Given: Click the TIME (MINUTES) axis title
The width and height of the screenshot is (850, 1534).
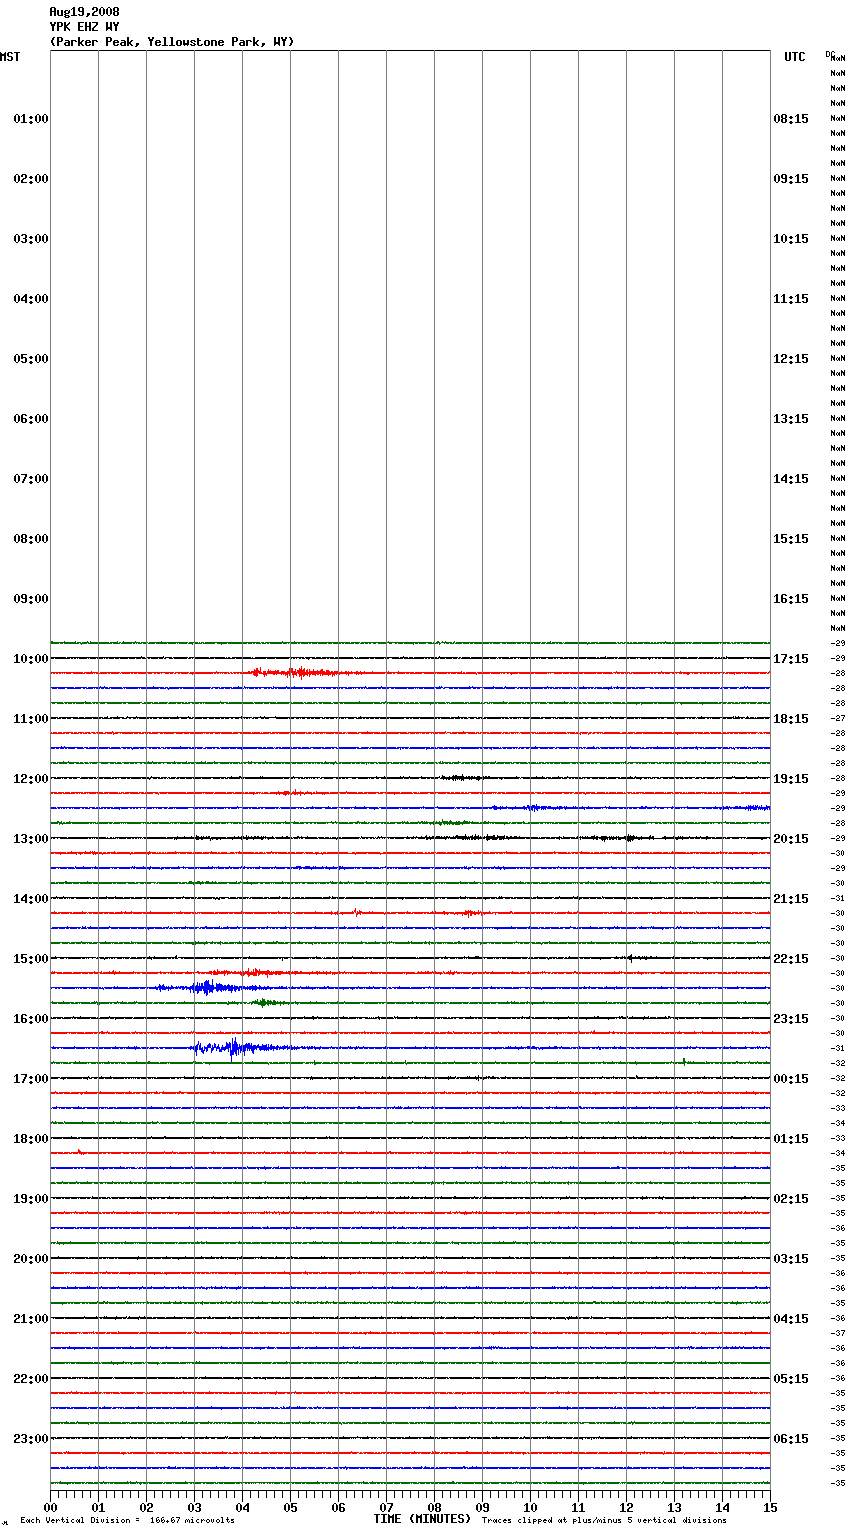Looking at the screenshot, I should point(422,1519).
